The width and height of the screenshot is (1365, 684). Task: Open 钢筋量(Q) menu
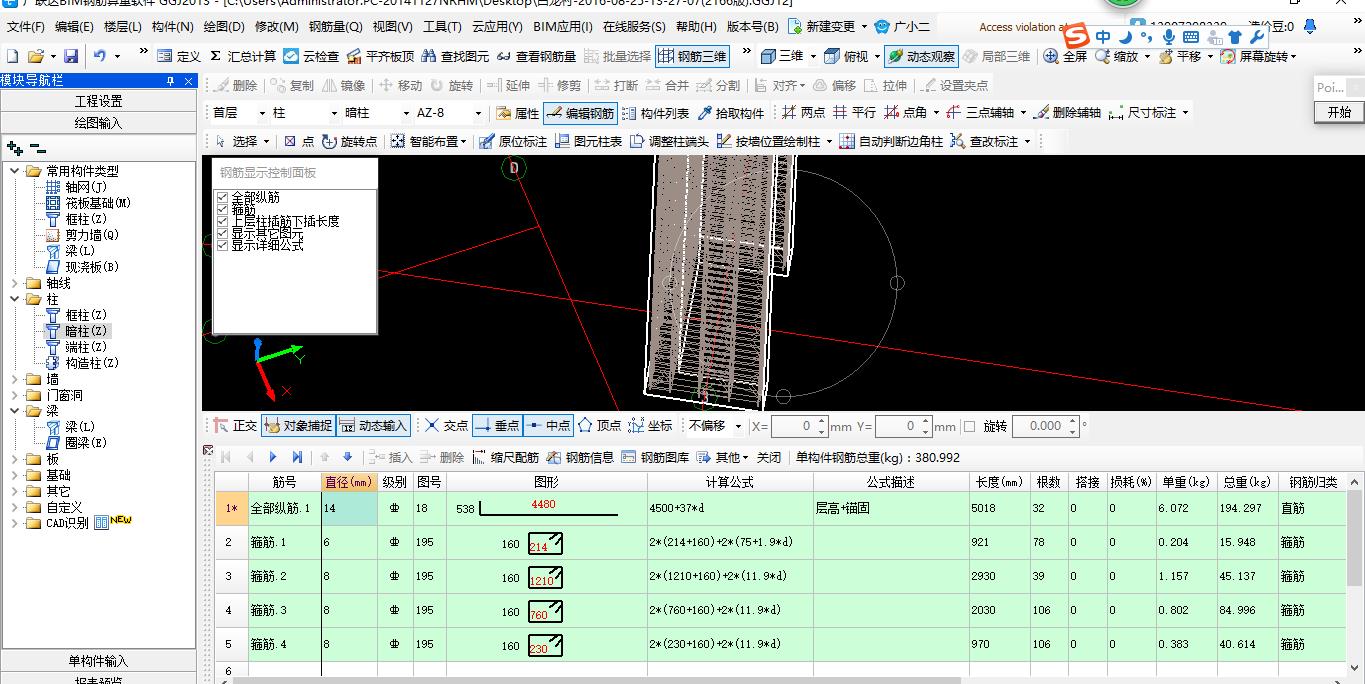335,27
